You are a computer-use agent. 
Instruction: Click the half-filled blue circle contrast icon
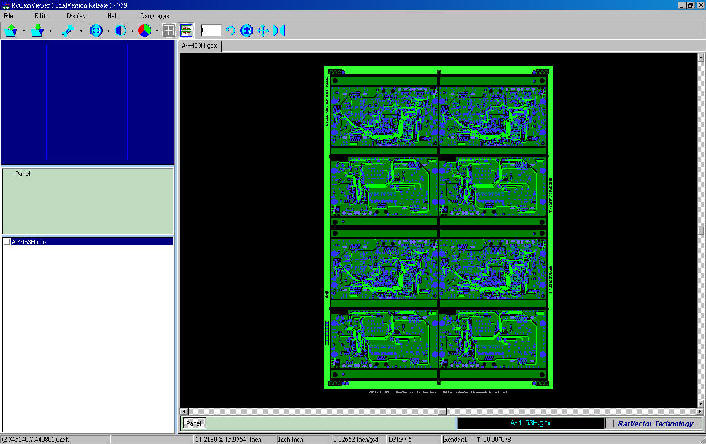[120, 31]
